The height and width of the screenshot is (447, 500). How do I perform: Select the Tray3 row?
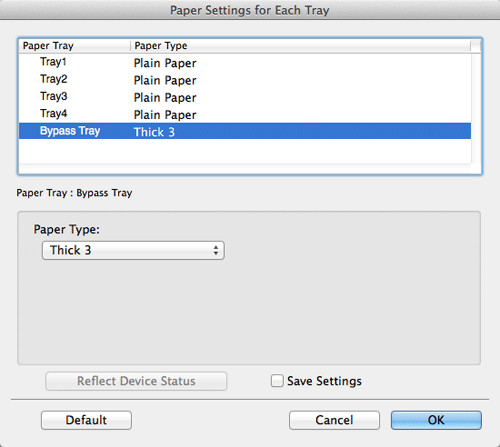pyautogui.click(x=245, y=97)
